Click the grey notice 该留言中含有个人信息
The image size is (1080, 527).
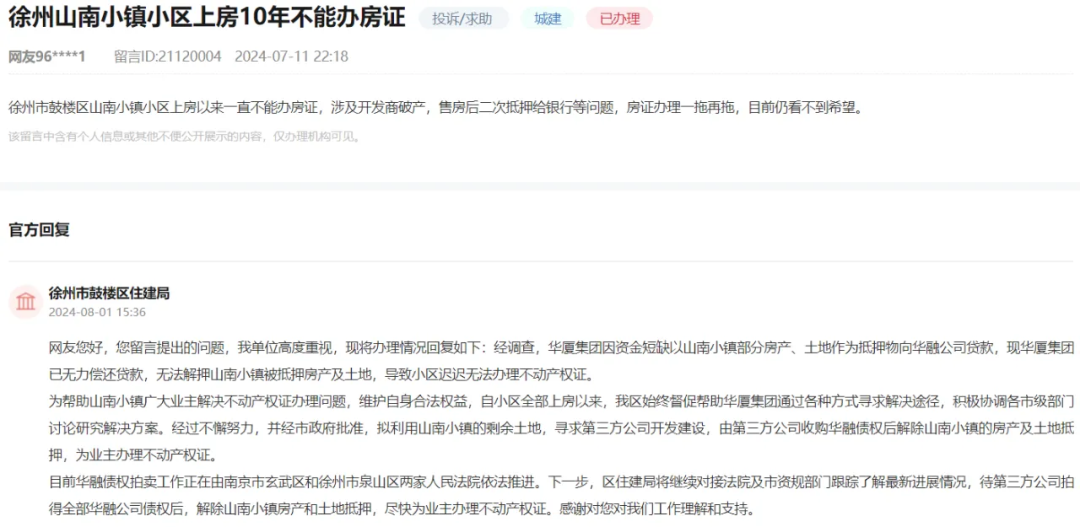[185, 136]
